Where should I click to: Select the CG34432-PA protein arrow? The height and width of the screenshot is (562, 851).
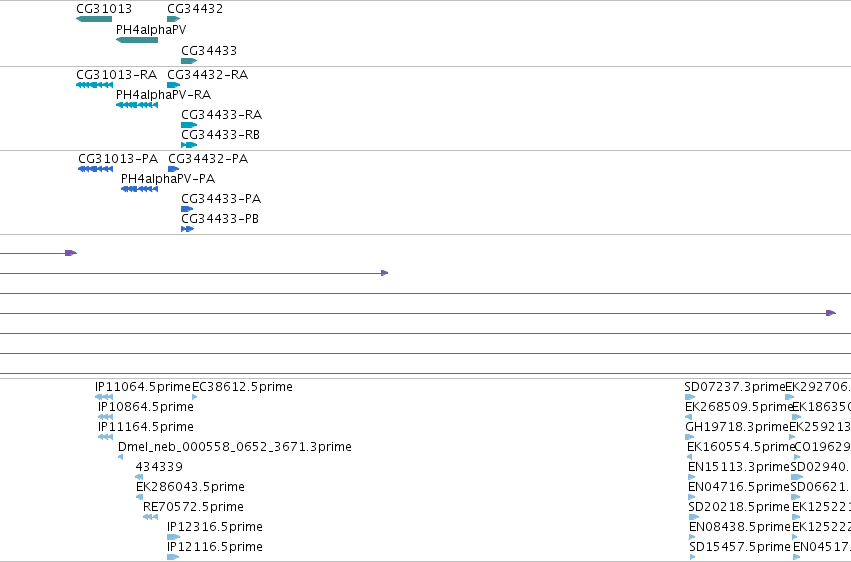174,169
